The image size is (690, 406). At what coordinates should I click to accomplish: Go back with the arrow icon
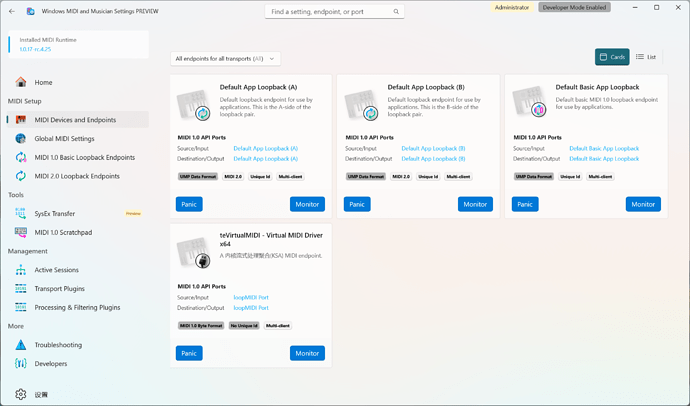click(12, 11)
